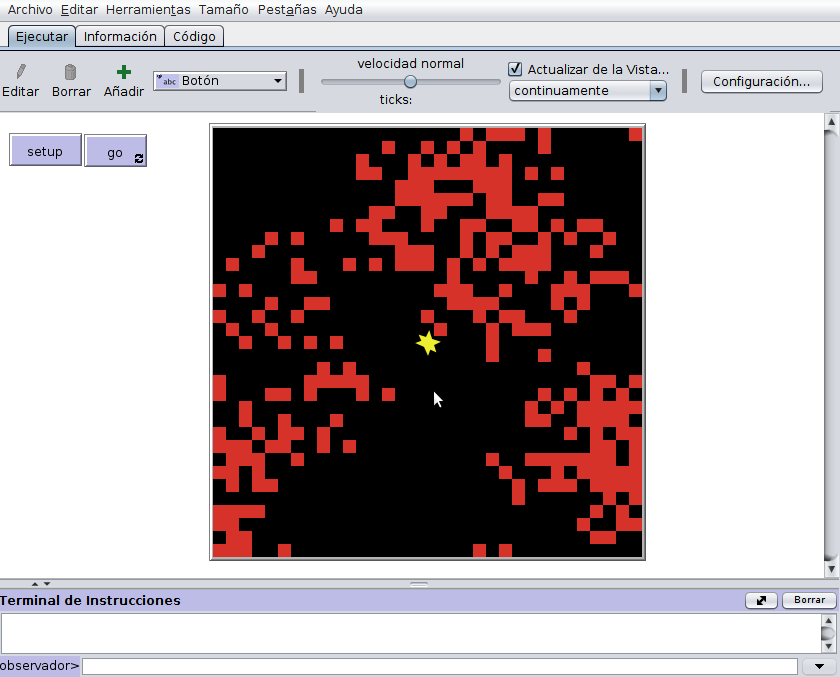Click the terminal output scrollbar up arrow
Image resolution: width=840 pixels, height=677 pixels.
tap(828, 621)
